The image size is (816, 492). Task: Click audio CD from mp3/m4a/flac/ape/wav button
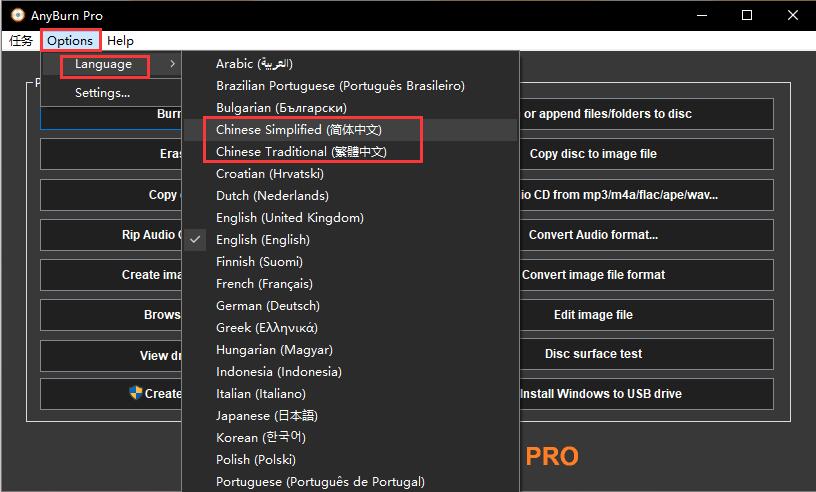click(x=646, y=195)
